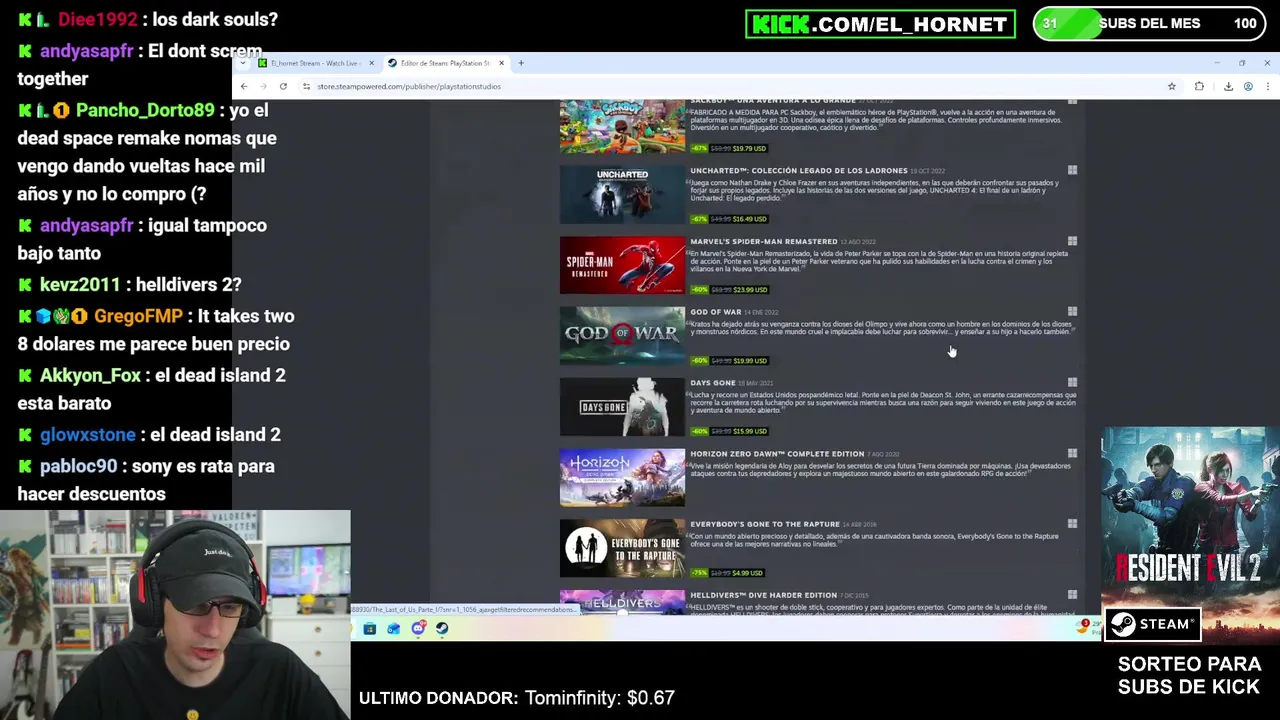Image resolution: width=1280 pixels, height=720 pixels.
Task: Click the browser forward arrow
Action: [x=263, y=86]
